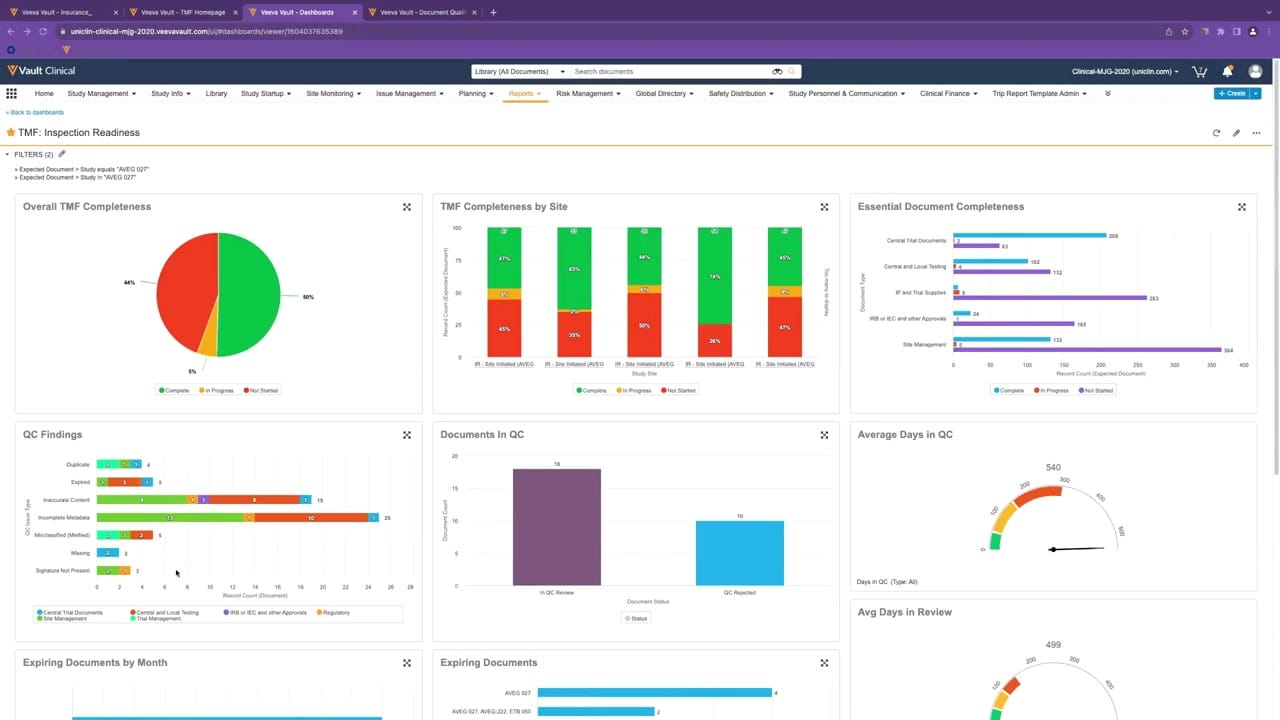Open the Issue Management dropdown menu
This screenshot has height=720, width=1280.
click(410, 93)
